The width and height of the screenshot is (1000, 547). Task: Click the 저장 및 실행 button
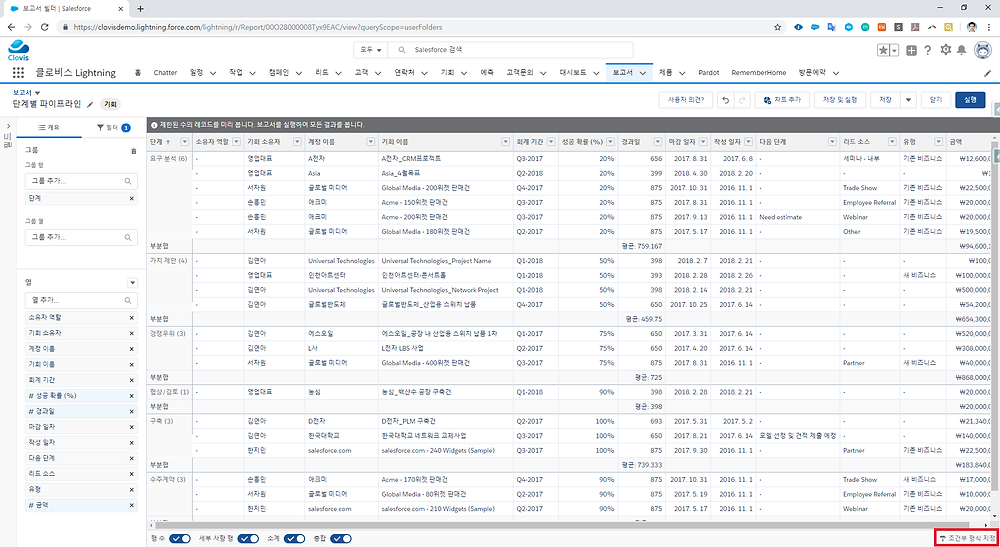click(840, 100)
